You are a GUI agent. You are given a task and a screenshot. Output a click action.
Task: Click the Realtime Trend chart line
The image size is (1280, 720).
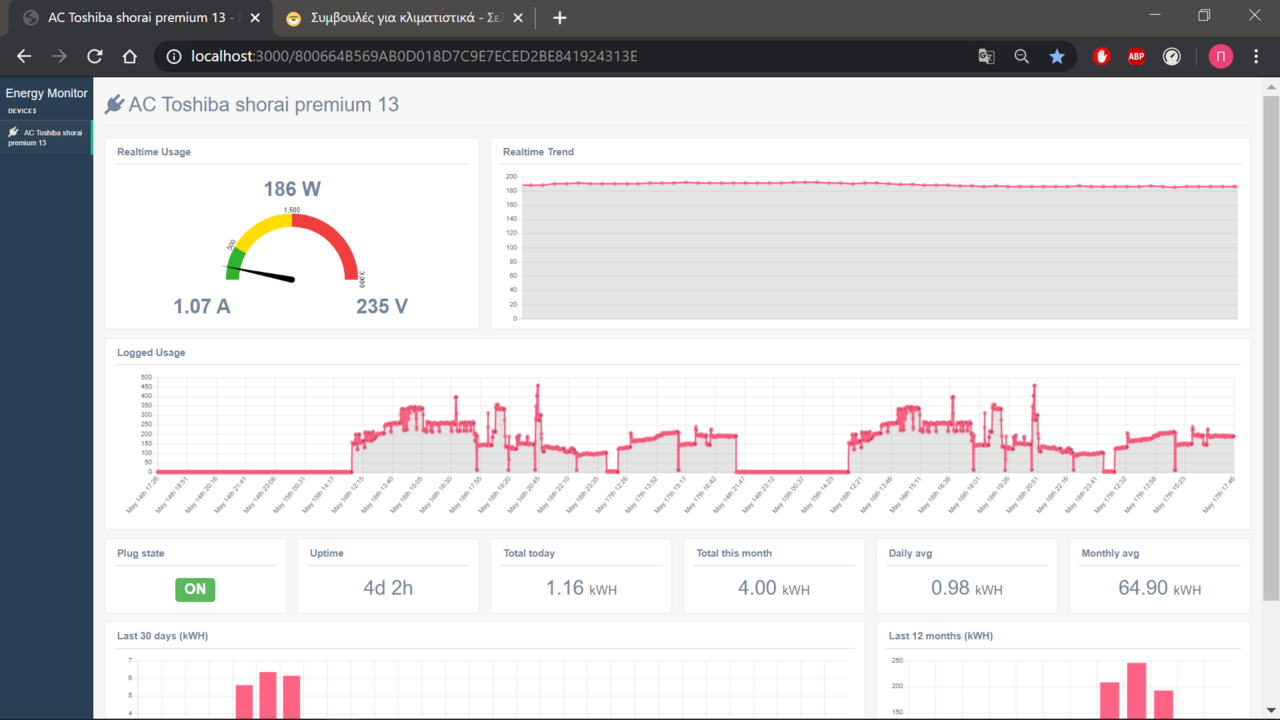point(880,184)
